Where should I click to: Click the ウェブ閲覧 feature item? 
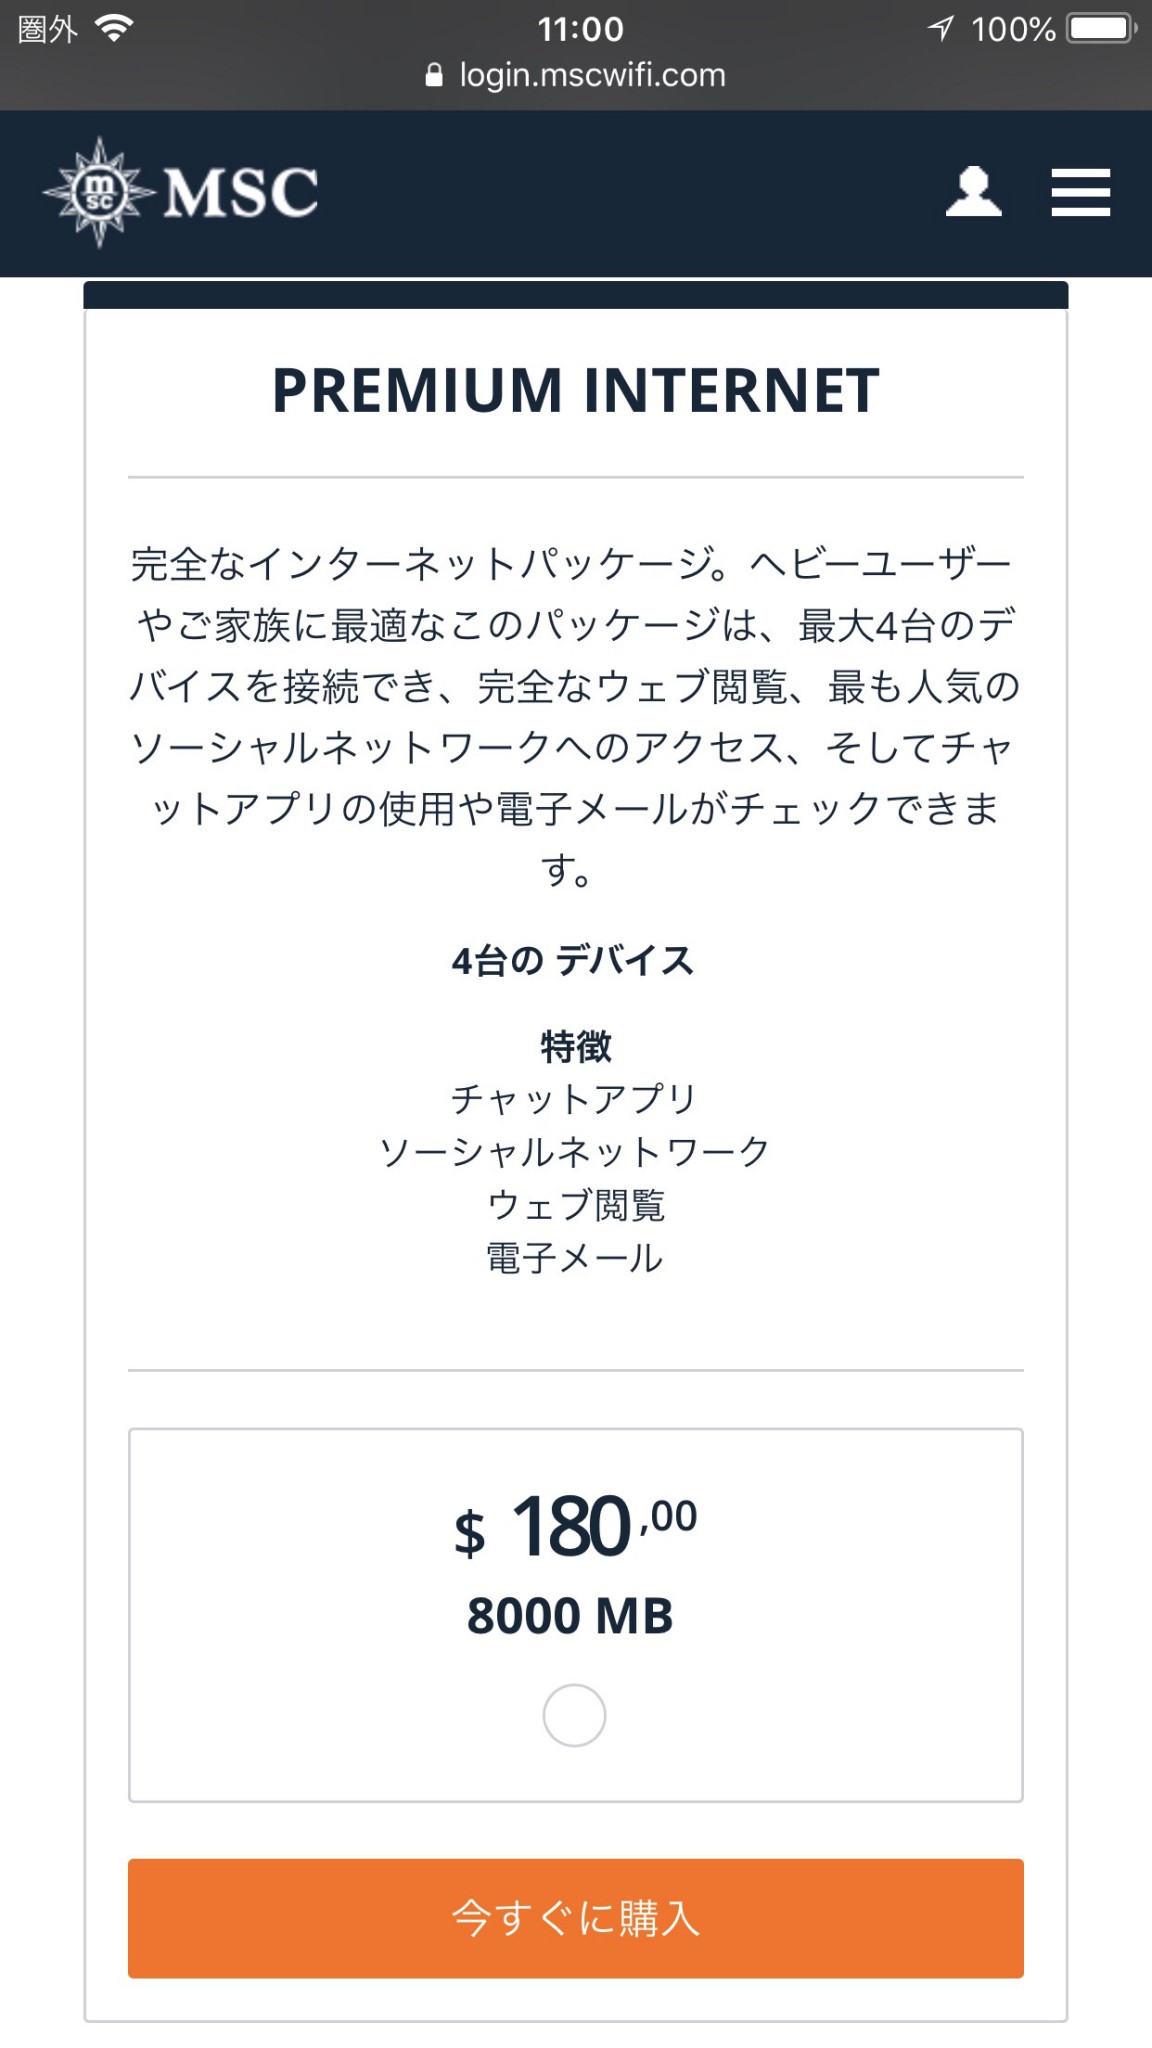tap(576, 1205)
